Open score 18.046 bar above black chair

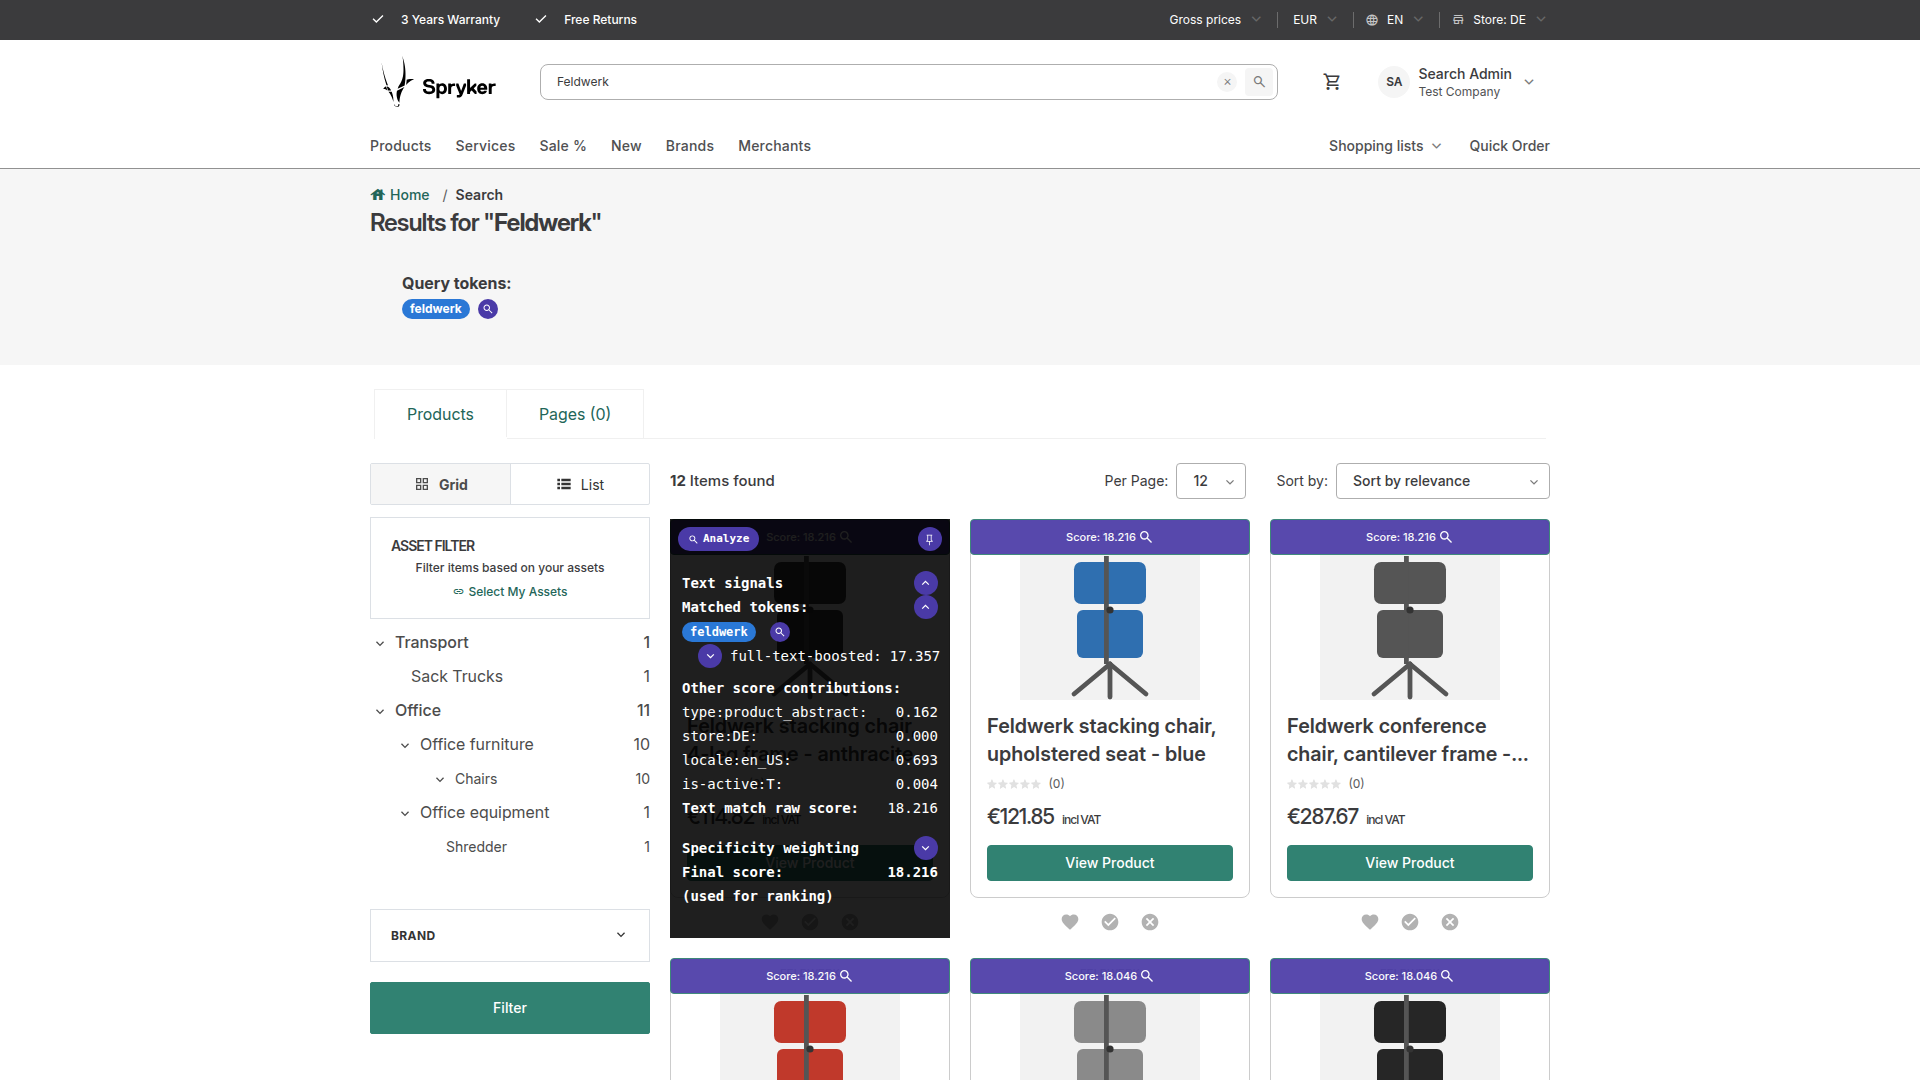[1410, 976]
